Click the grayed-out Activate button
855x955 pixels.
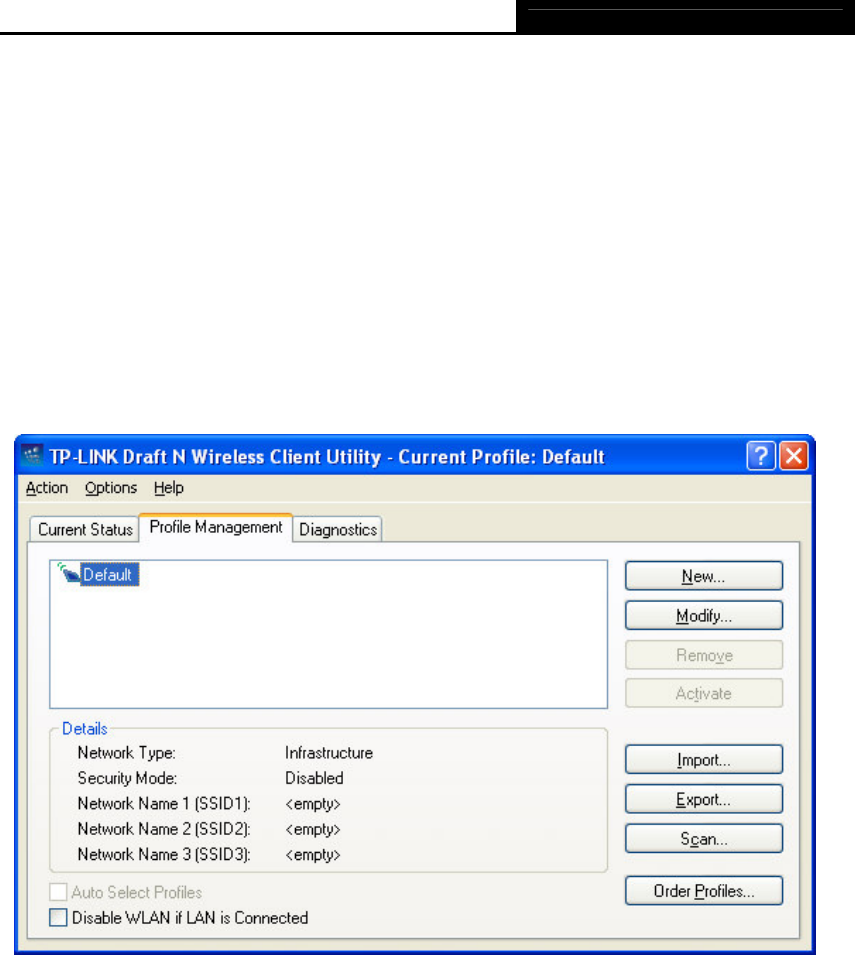pyautogui.click(x=703, y=693)
